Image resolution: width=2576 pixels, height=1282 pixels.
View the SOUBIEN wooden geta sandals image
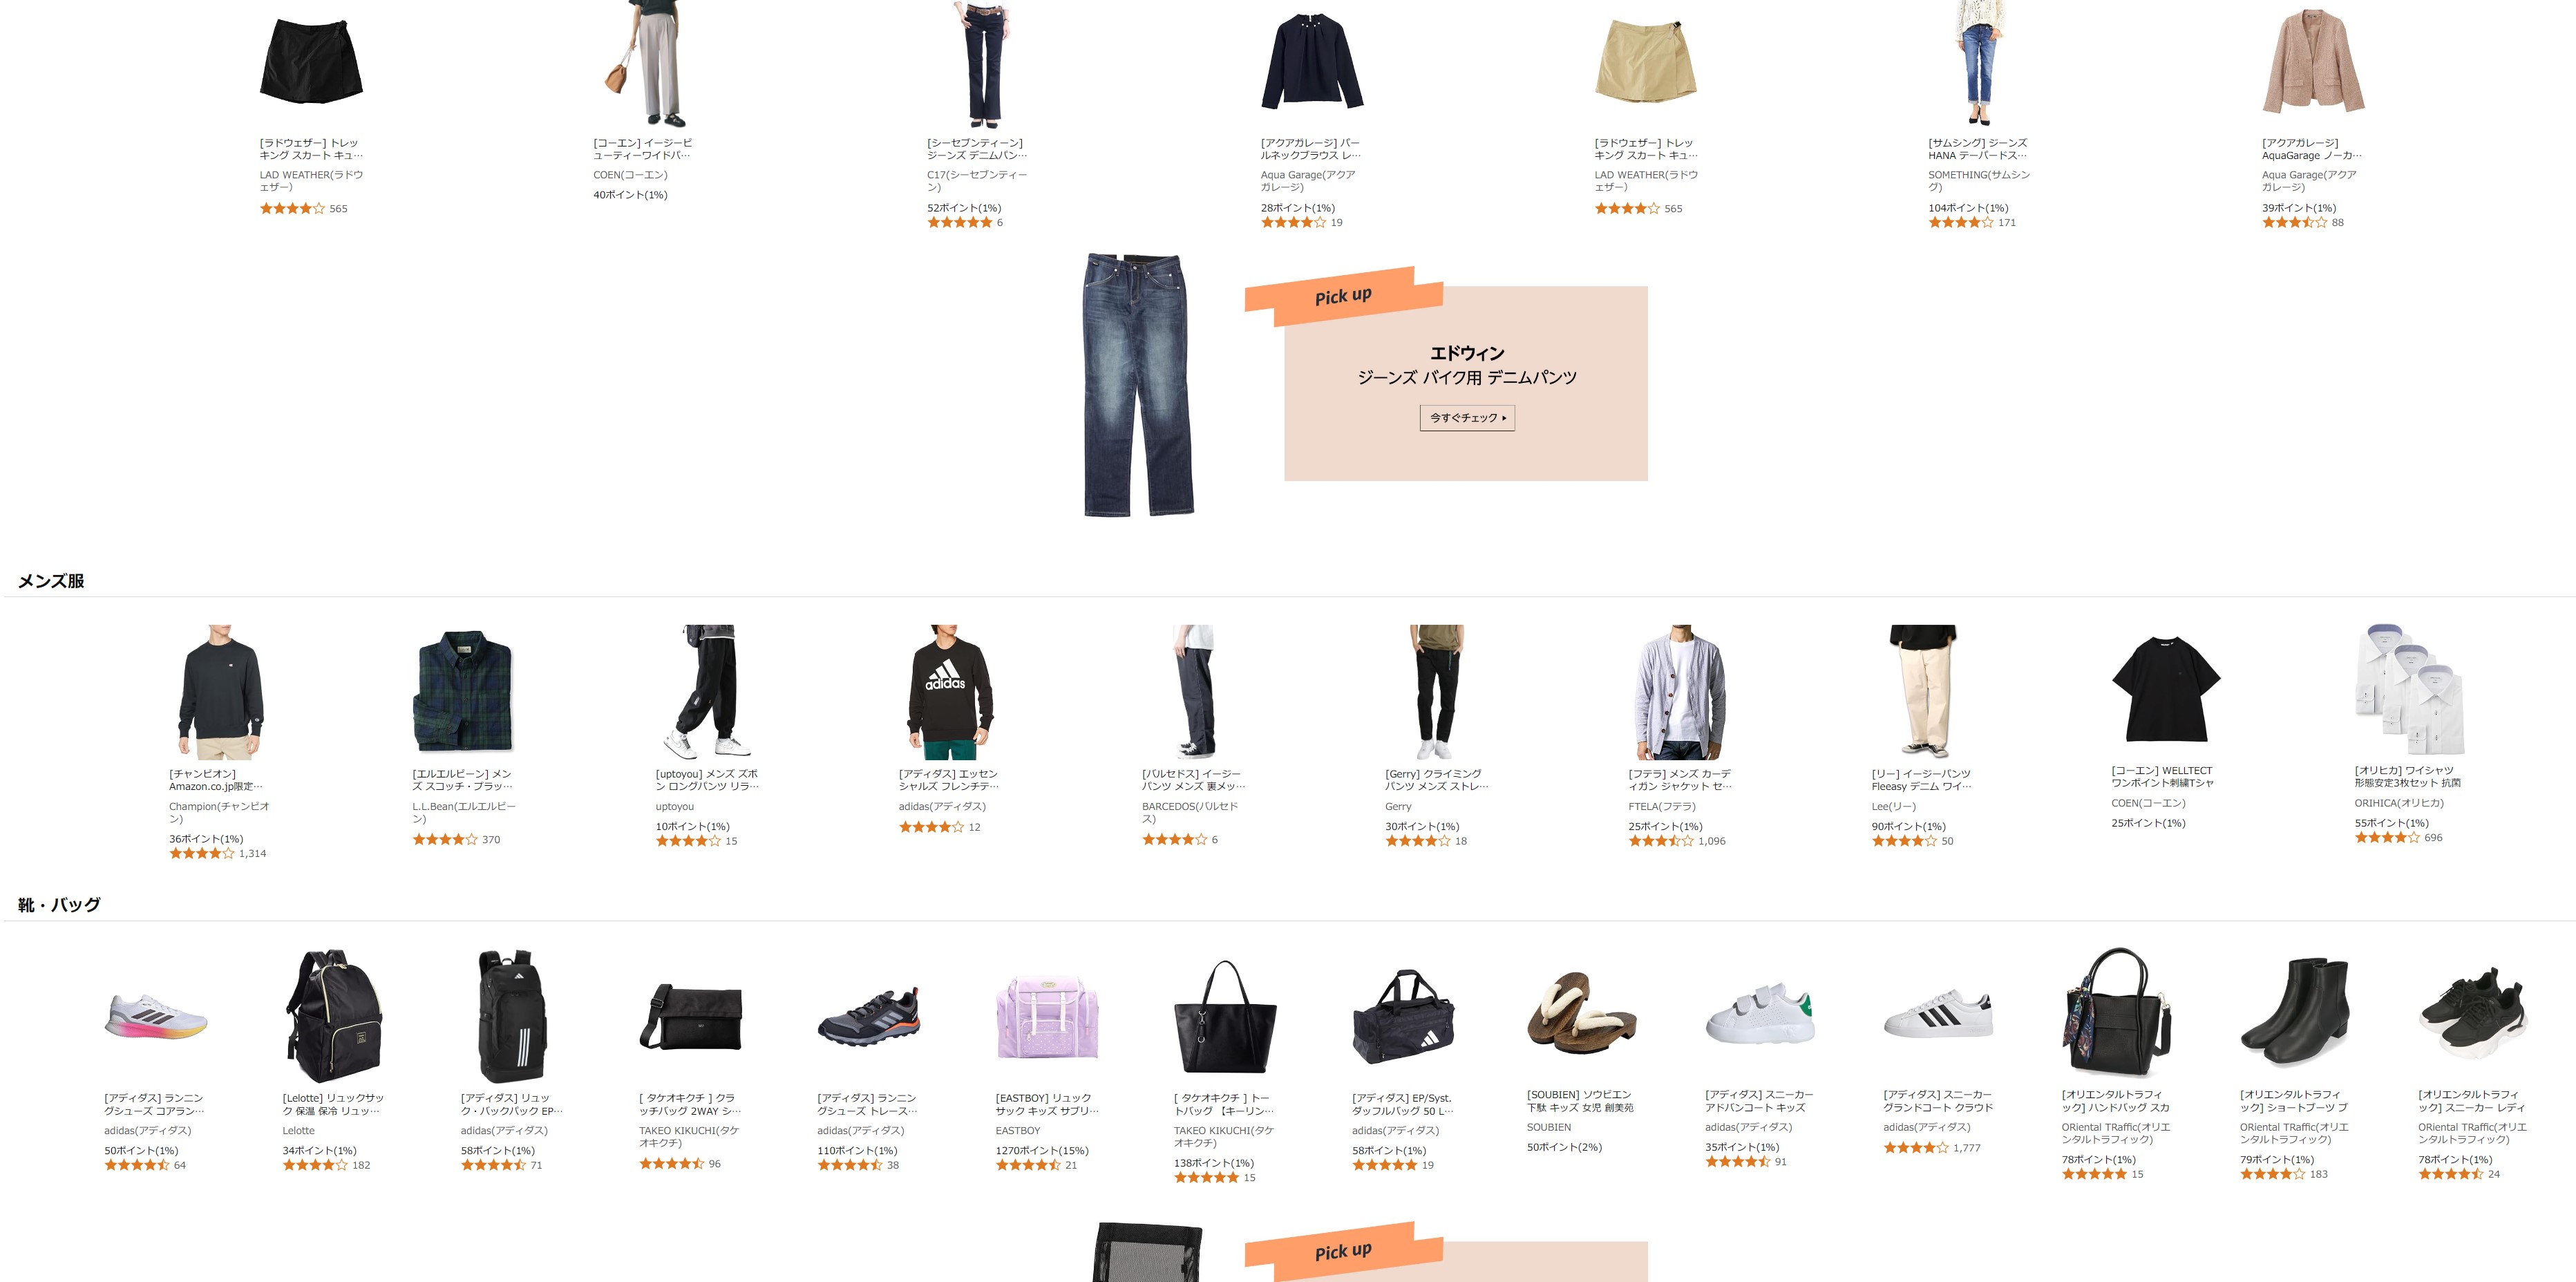pos(1582,1016)
